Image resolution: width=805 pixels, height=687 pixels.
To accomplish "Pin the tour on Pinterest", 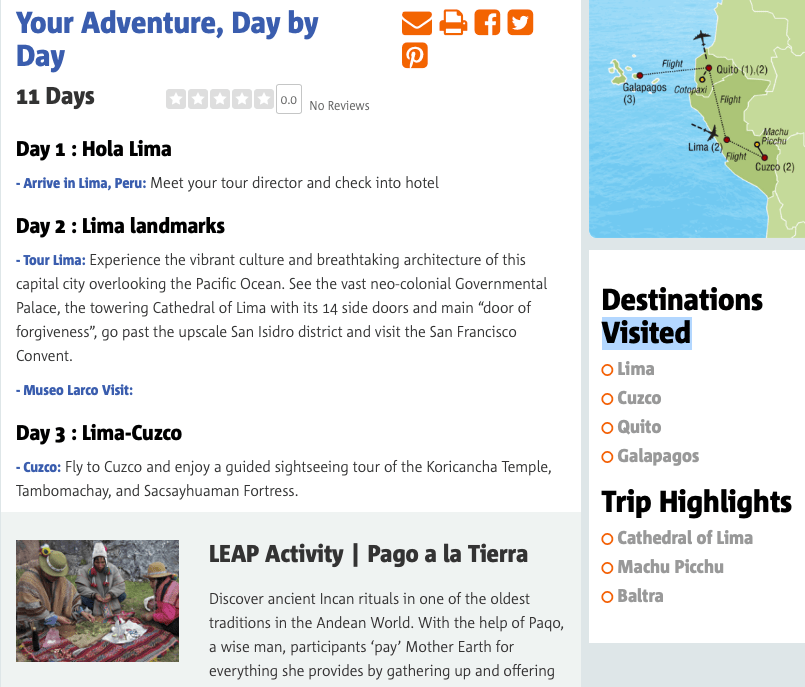I will (415, 56).
